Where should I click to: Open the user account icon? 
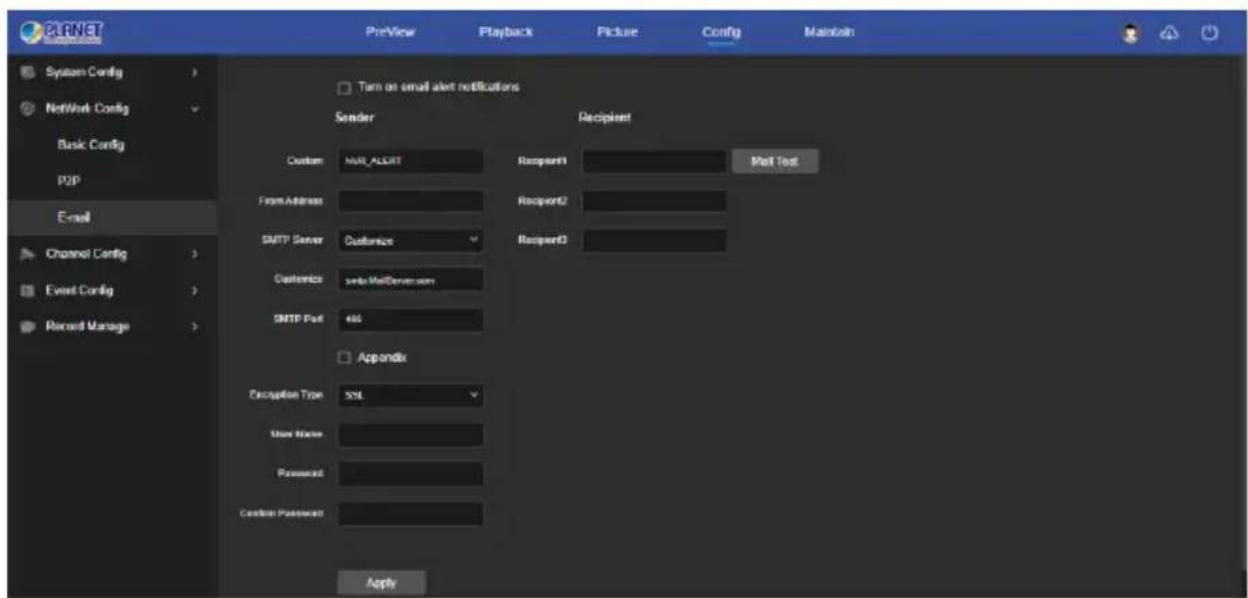(1129, 33)
